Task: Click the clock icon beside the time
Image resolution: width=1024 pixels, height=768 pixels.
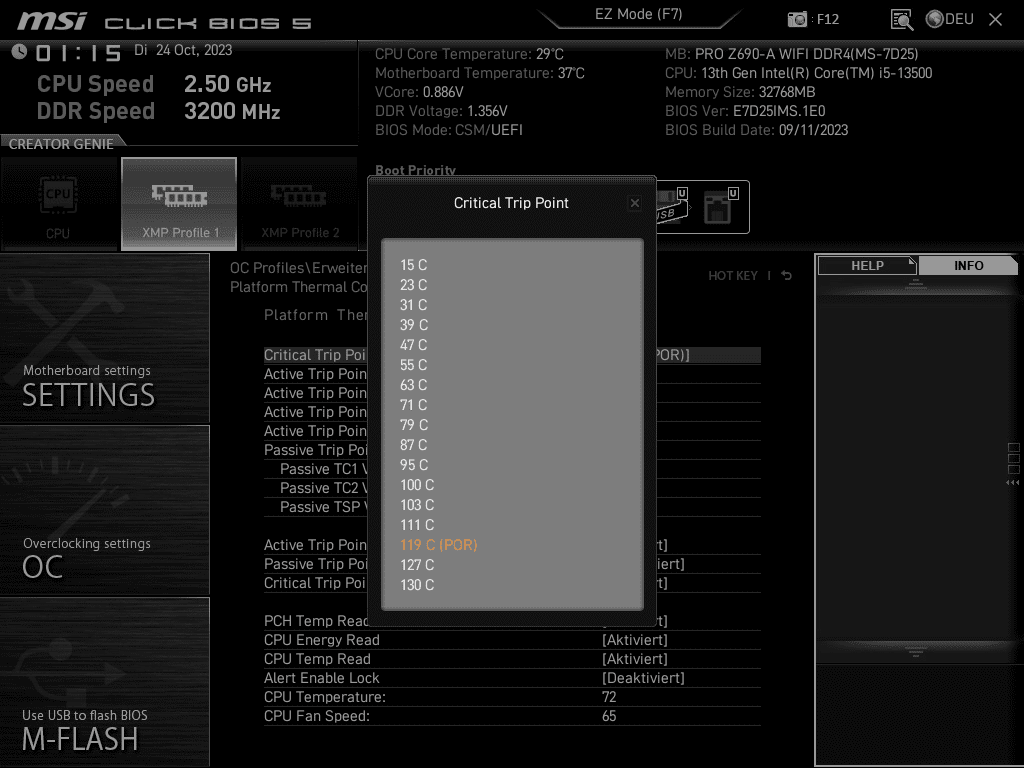Action: 20,52
